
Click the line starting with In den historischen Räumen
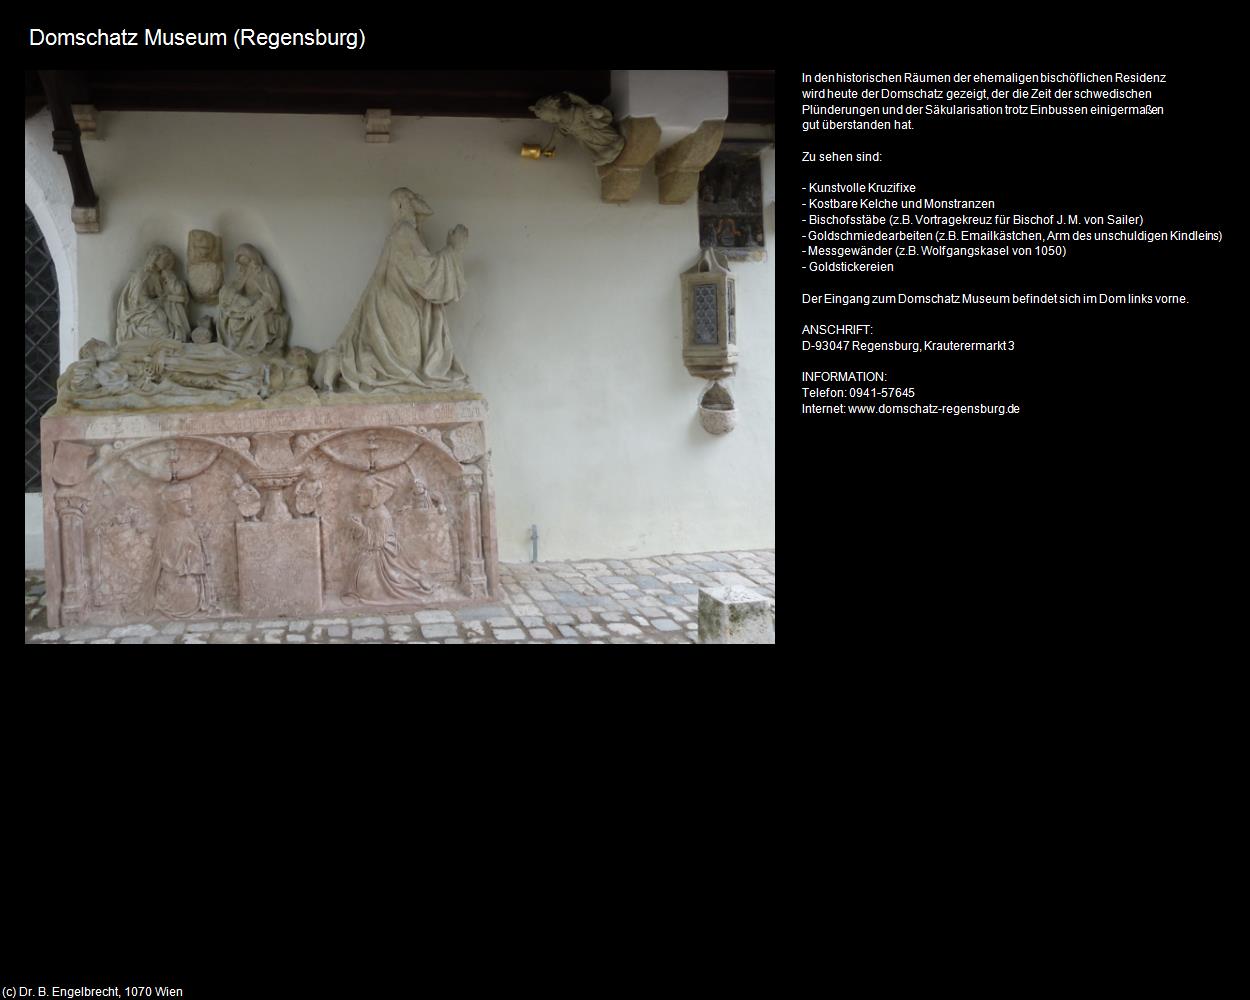(x=984, y=78)
